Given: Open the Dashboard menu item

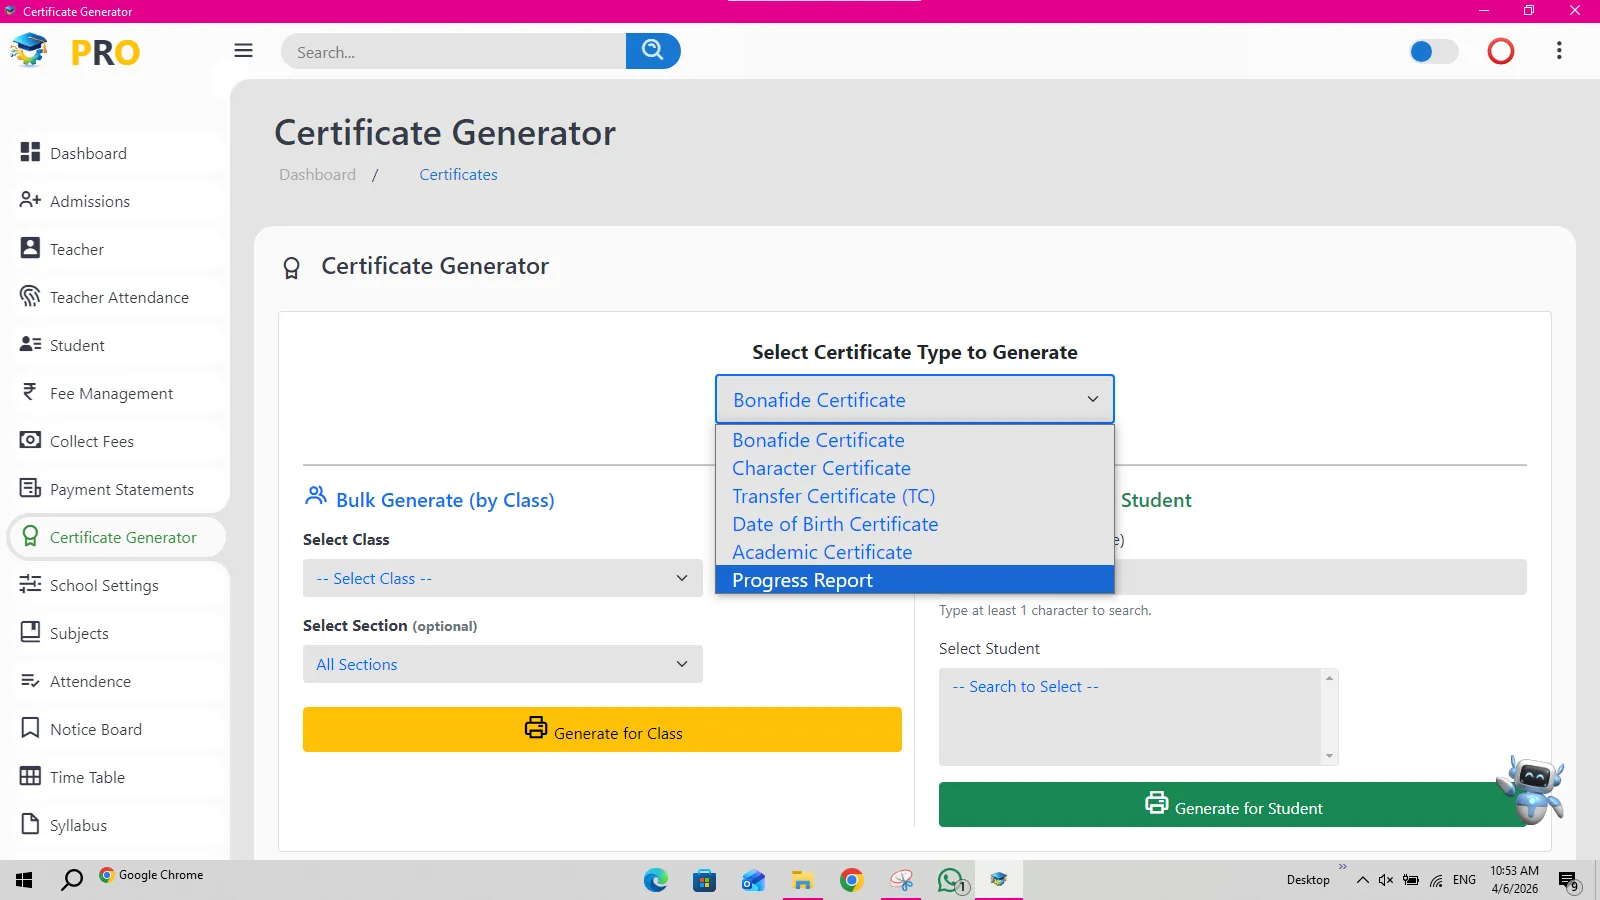Looking at the screenshot, I should point(118,153).
